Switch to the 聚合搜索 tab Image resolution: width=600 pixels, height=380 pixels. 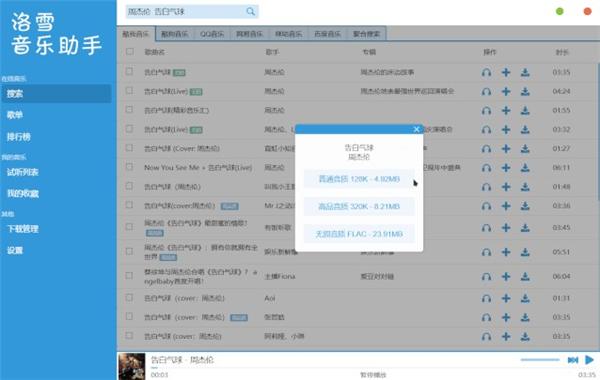(x=366, y=34)
